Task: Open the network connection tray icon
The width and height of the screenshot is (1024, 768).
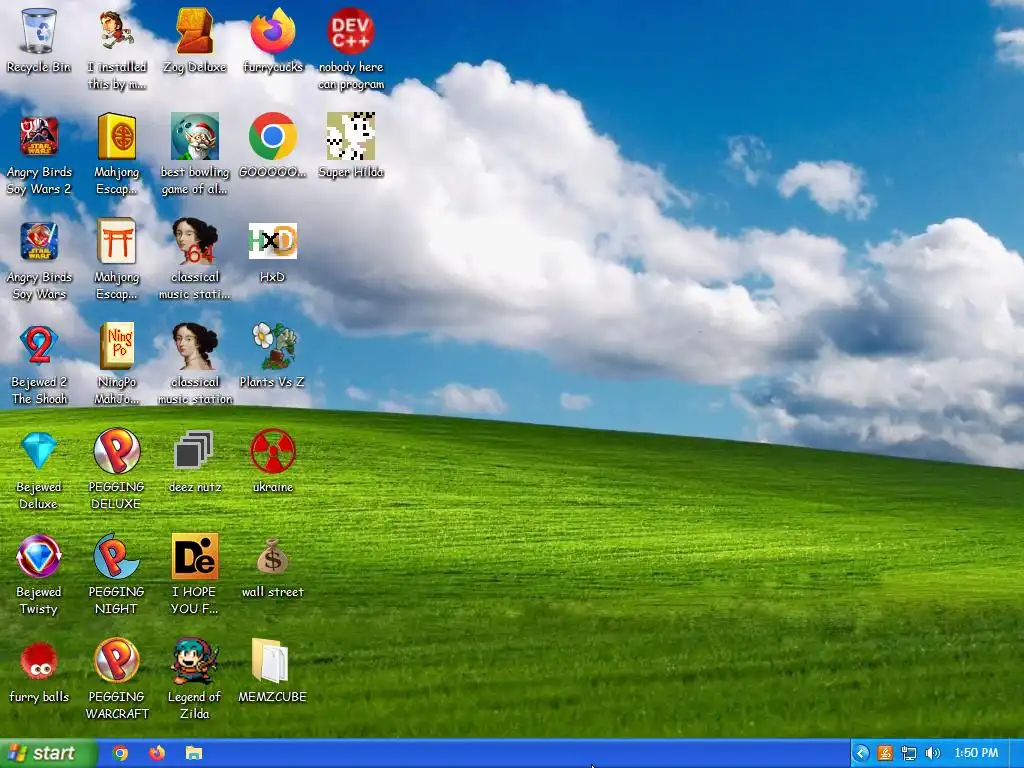Action: coord(908,754)
